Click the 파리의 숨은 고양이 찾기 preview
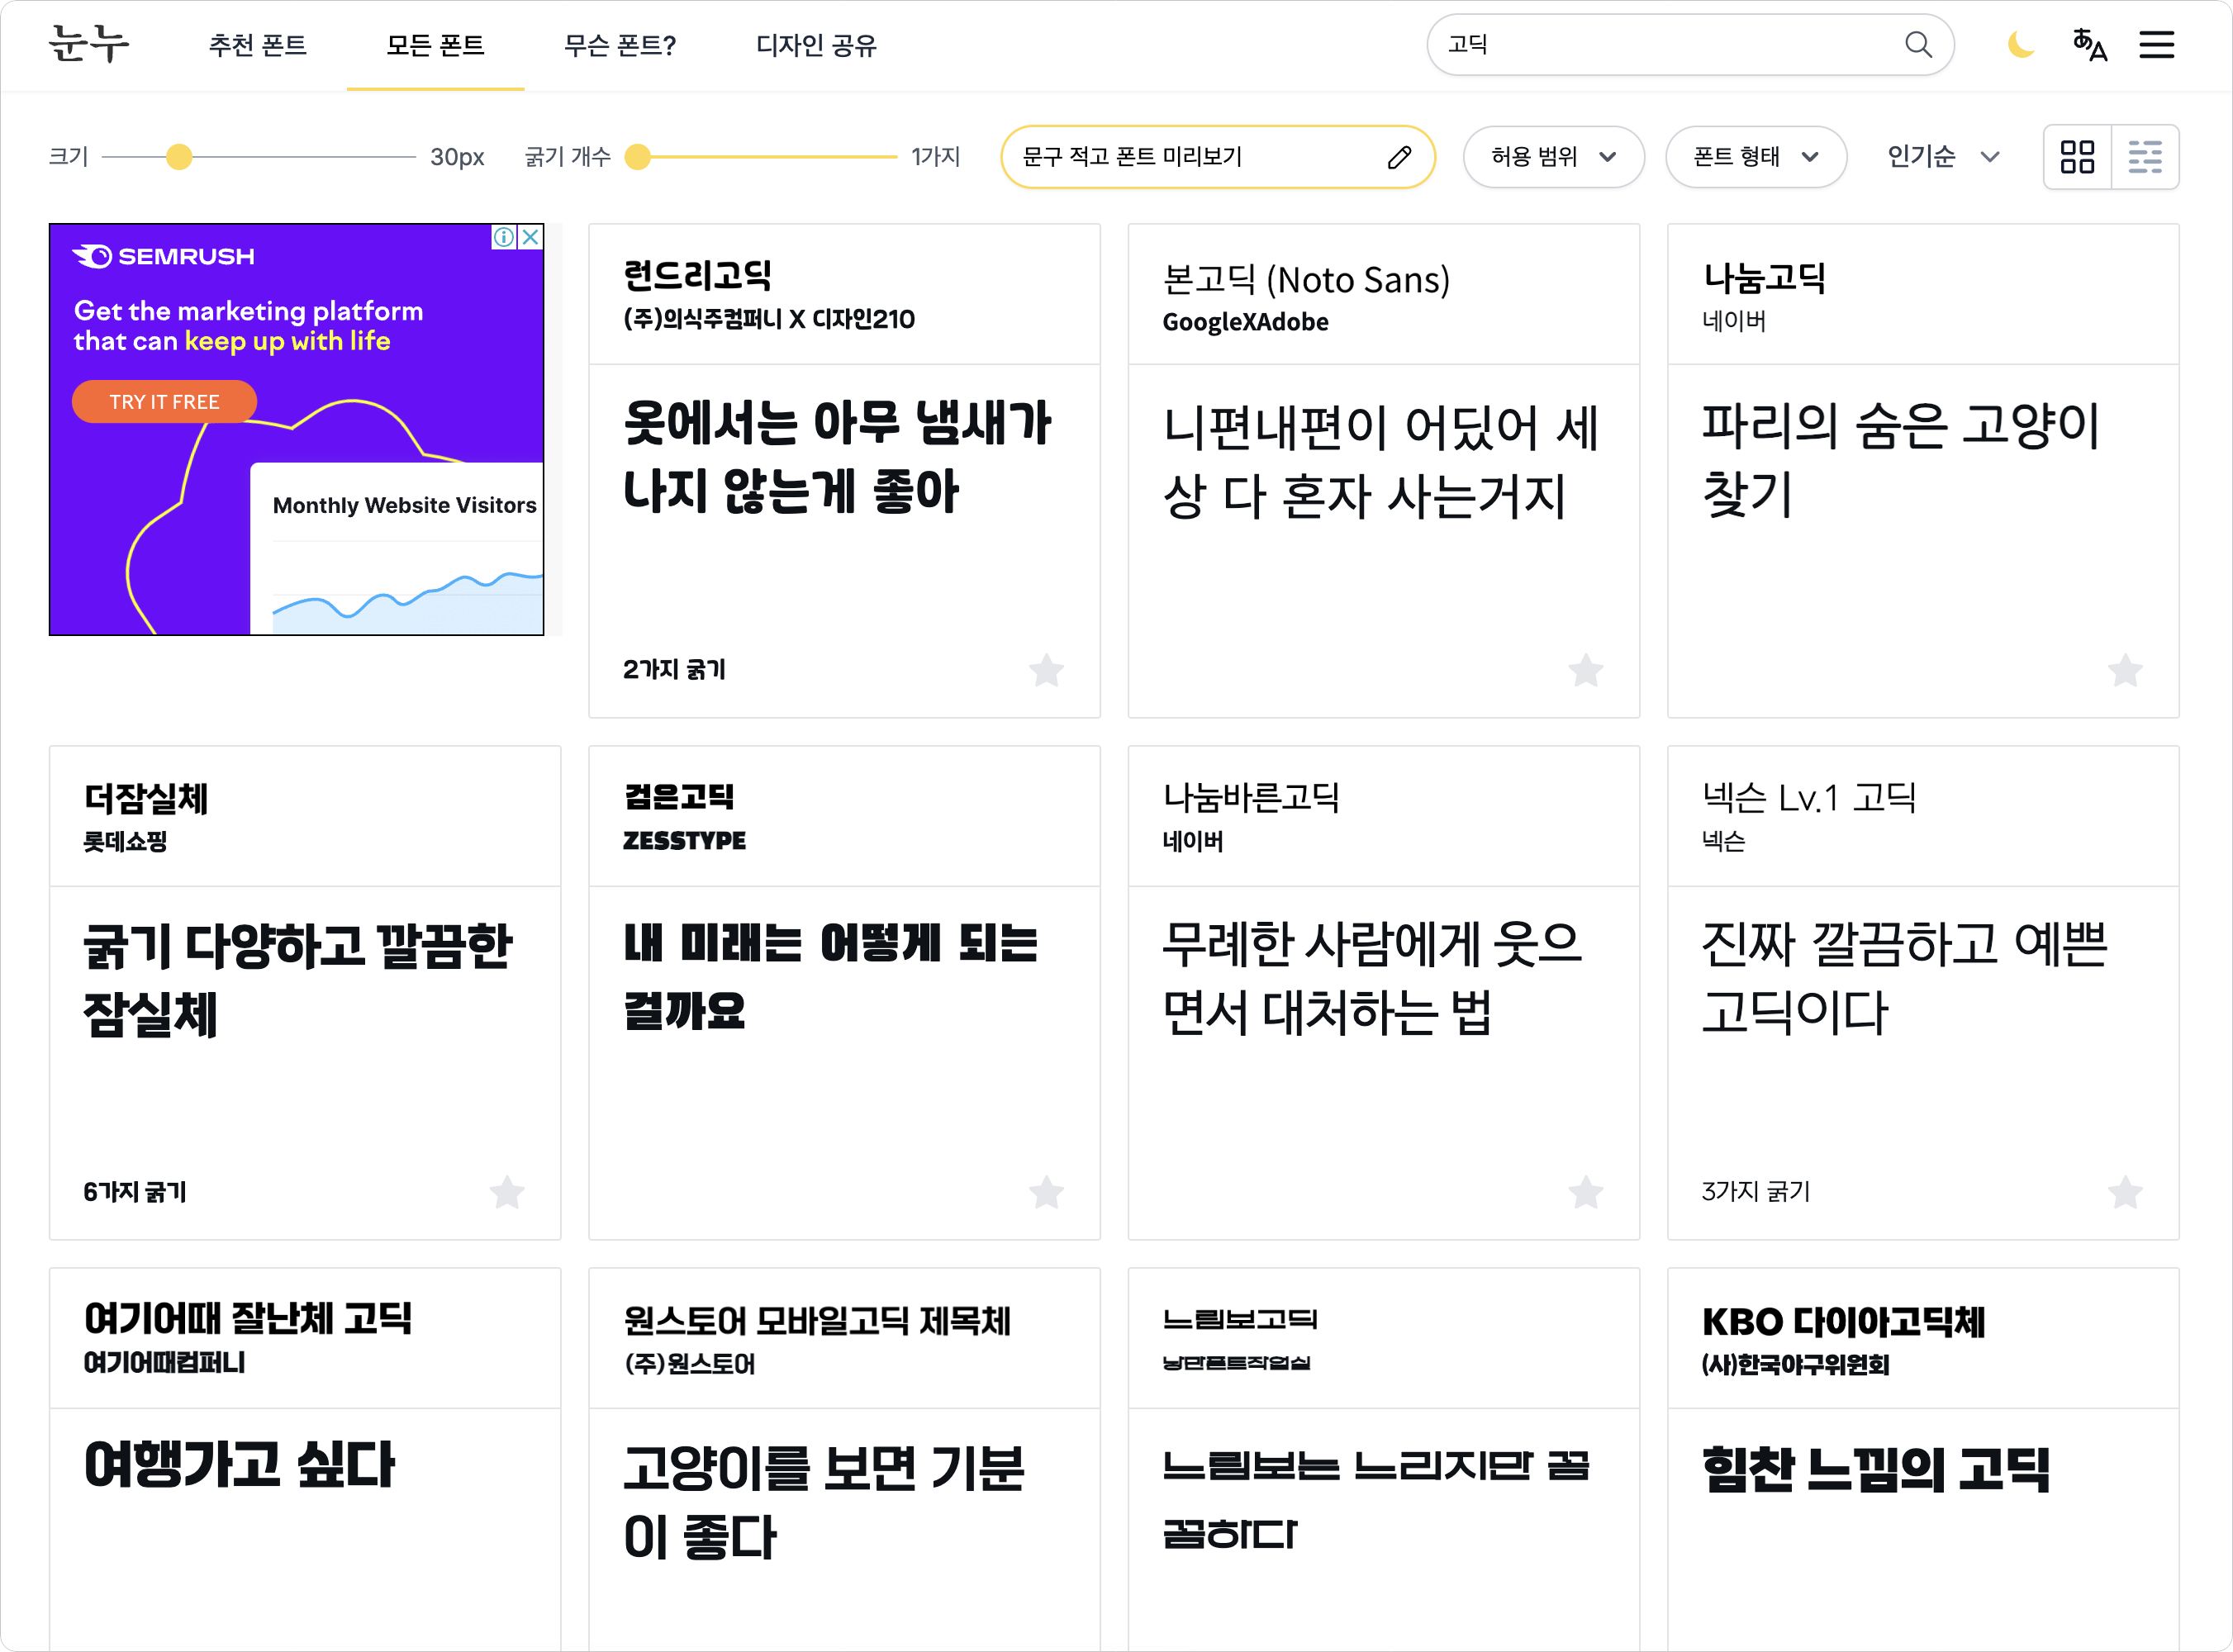Viewport: 2233px width, 1652px height. tap(1900, 460)
